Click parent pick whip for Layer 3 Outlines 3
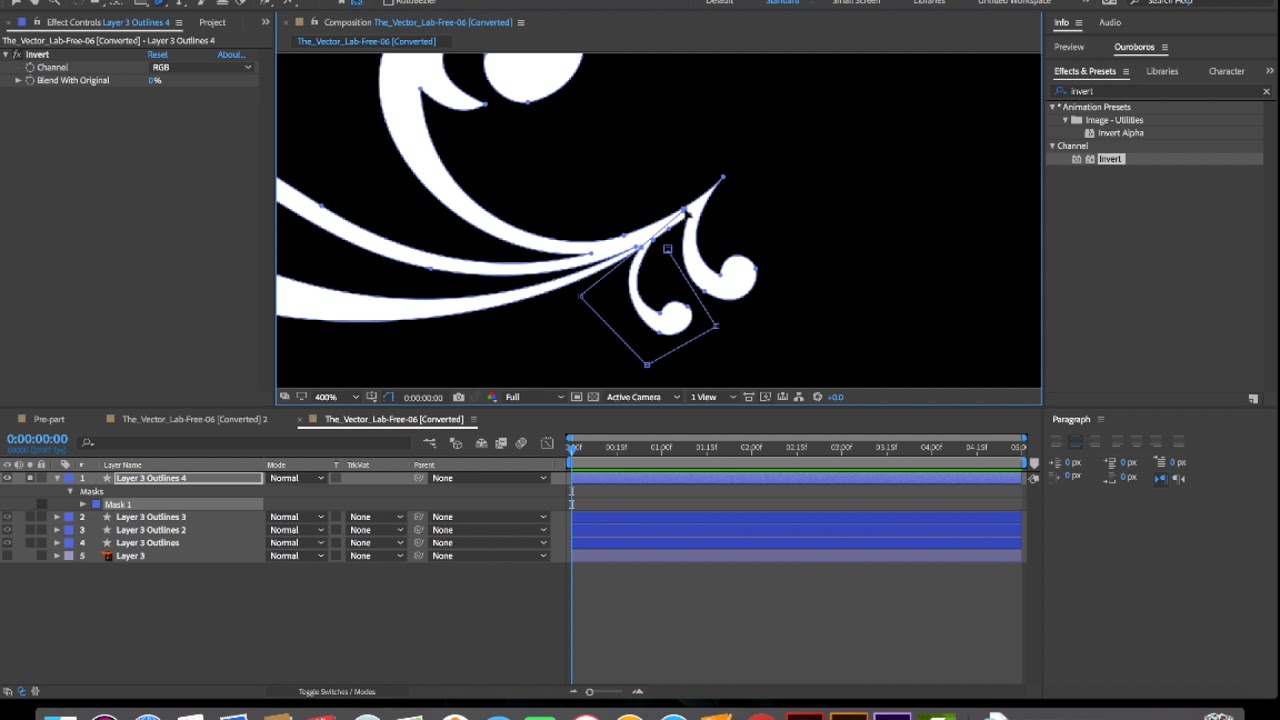 (419, 517)
